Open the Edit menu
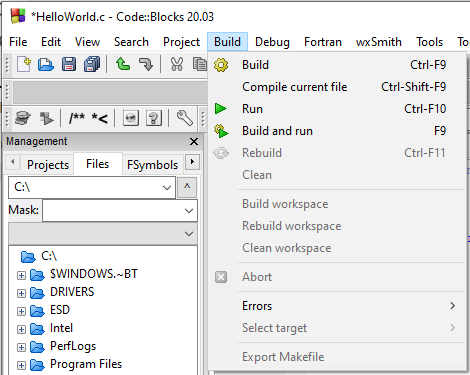The image size is (470, 375). point(51,42)
